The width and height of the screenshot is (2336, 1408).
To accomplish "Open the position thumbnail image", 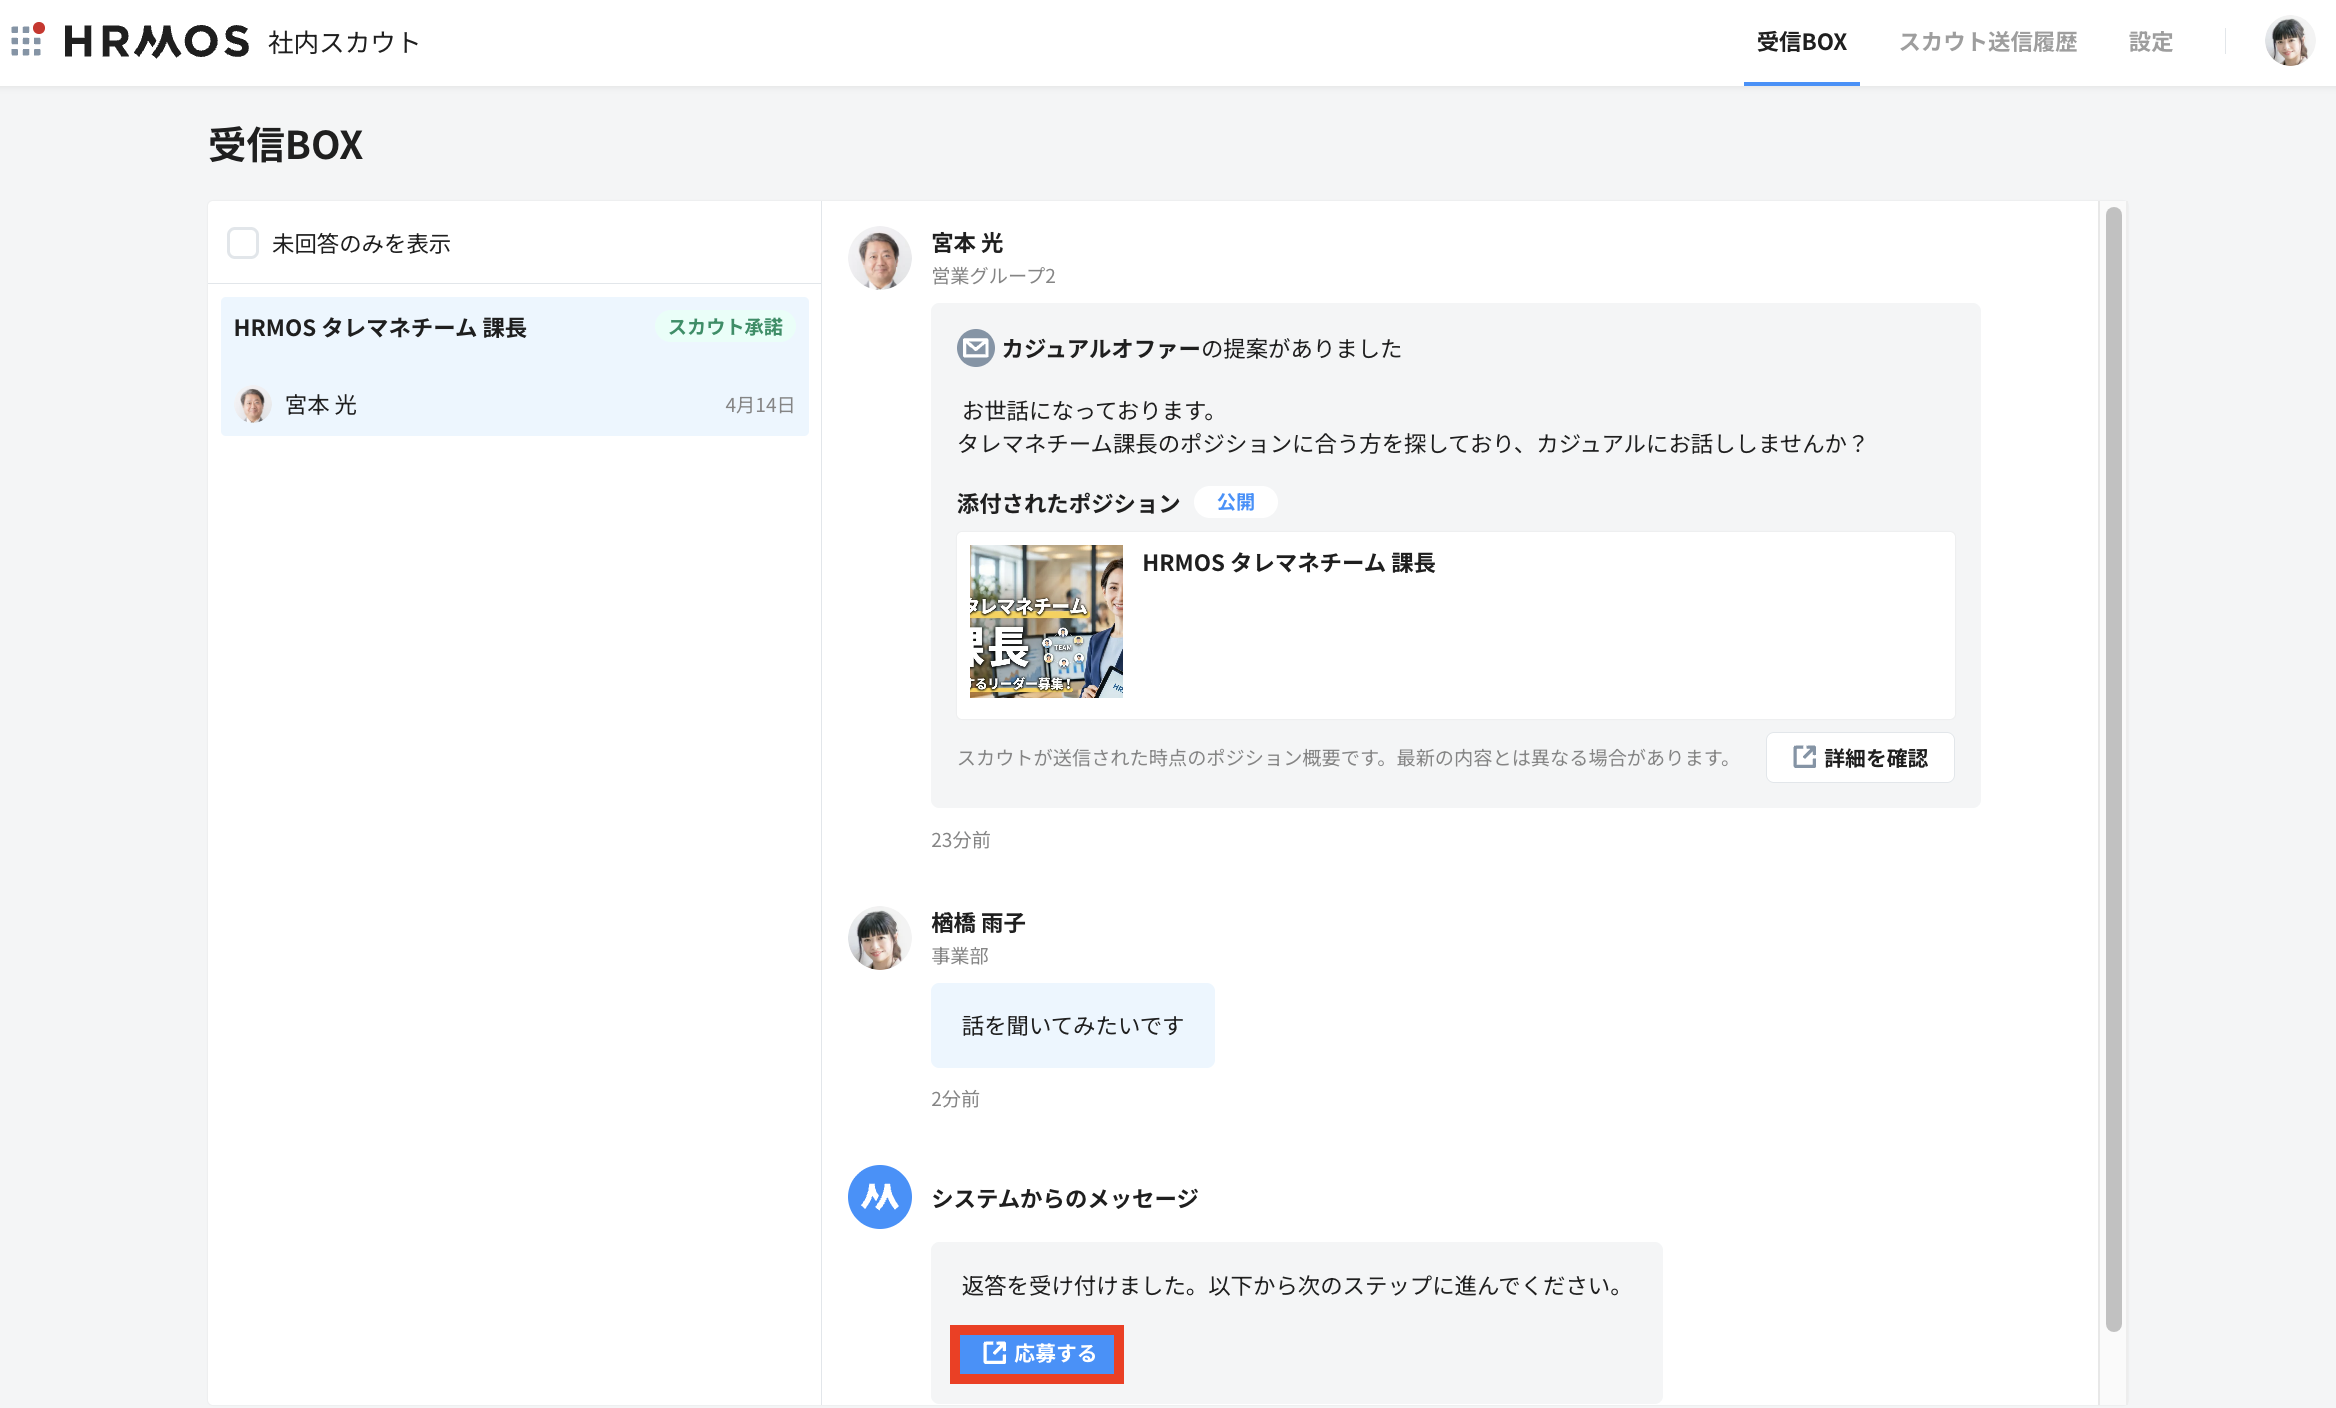I will pyautogui.click(x=1046, y=621).
